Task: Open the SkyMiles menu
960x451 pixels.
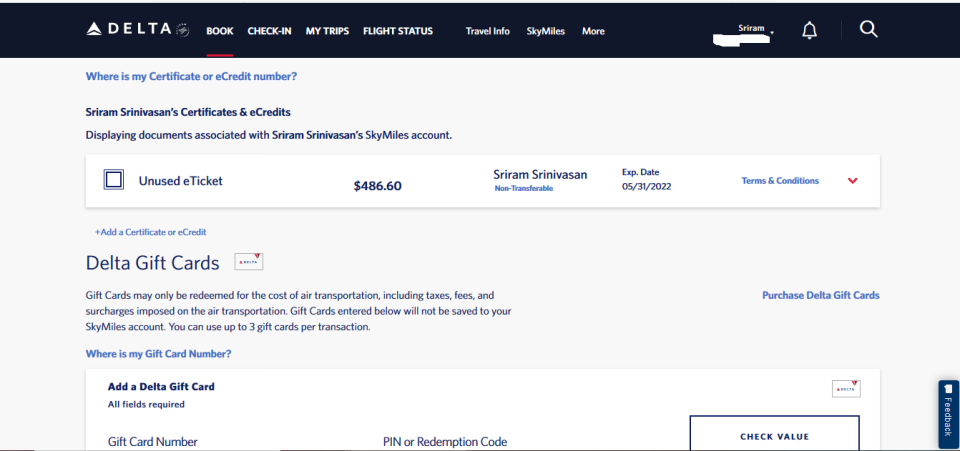Action: pos(546,31)
